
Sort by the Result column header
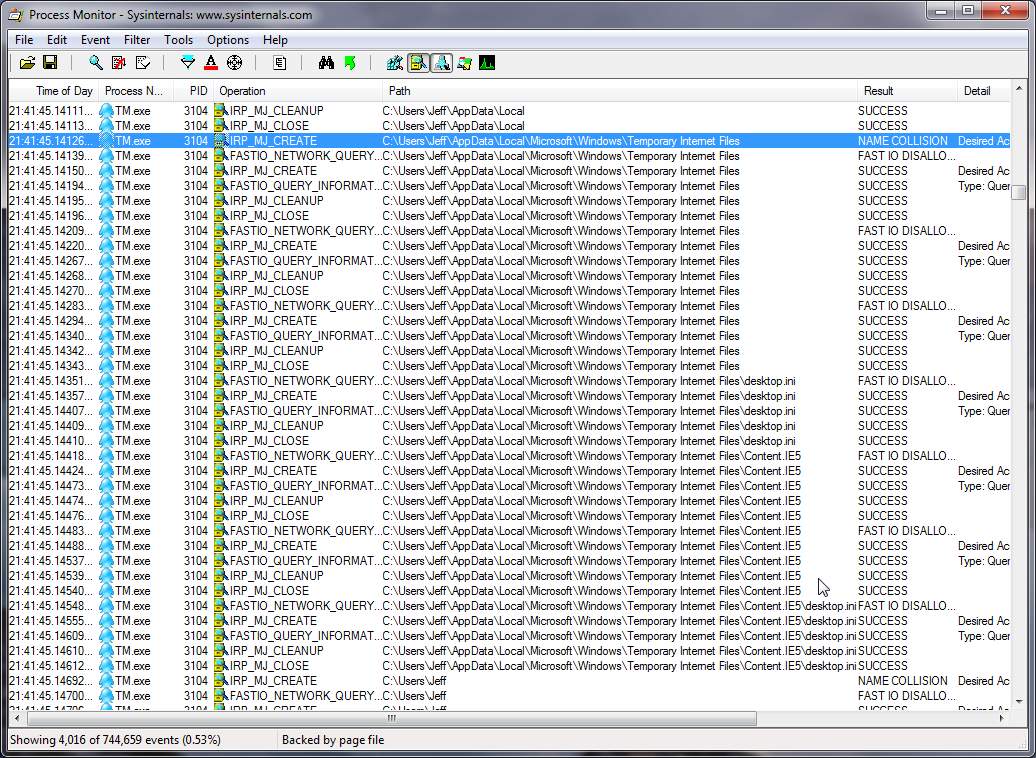coord(907,91)
